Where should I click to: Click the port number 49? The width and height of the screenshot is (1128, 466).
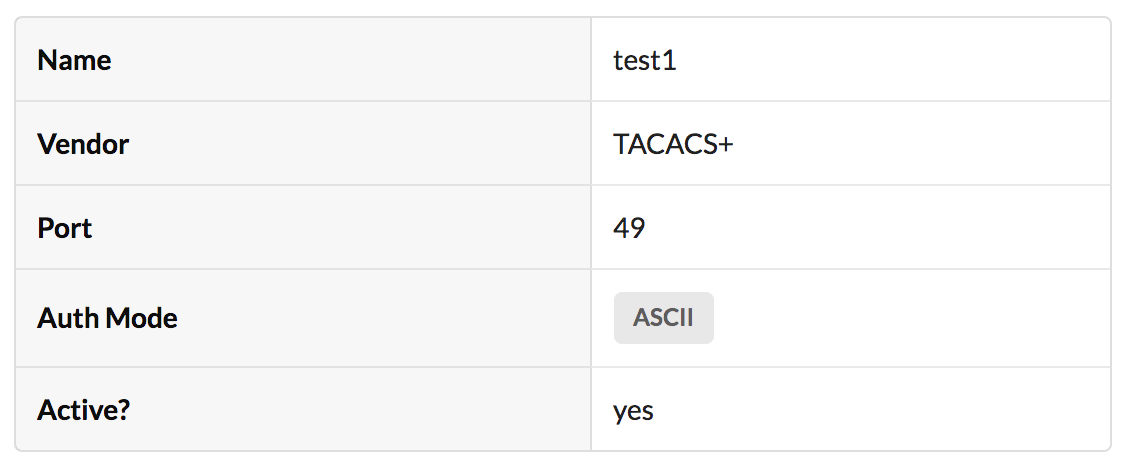(x=629, y=228)
